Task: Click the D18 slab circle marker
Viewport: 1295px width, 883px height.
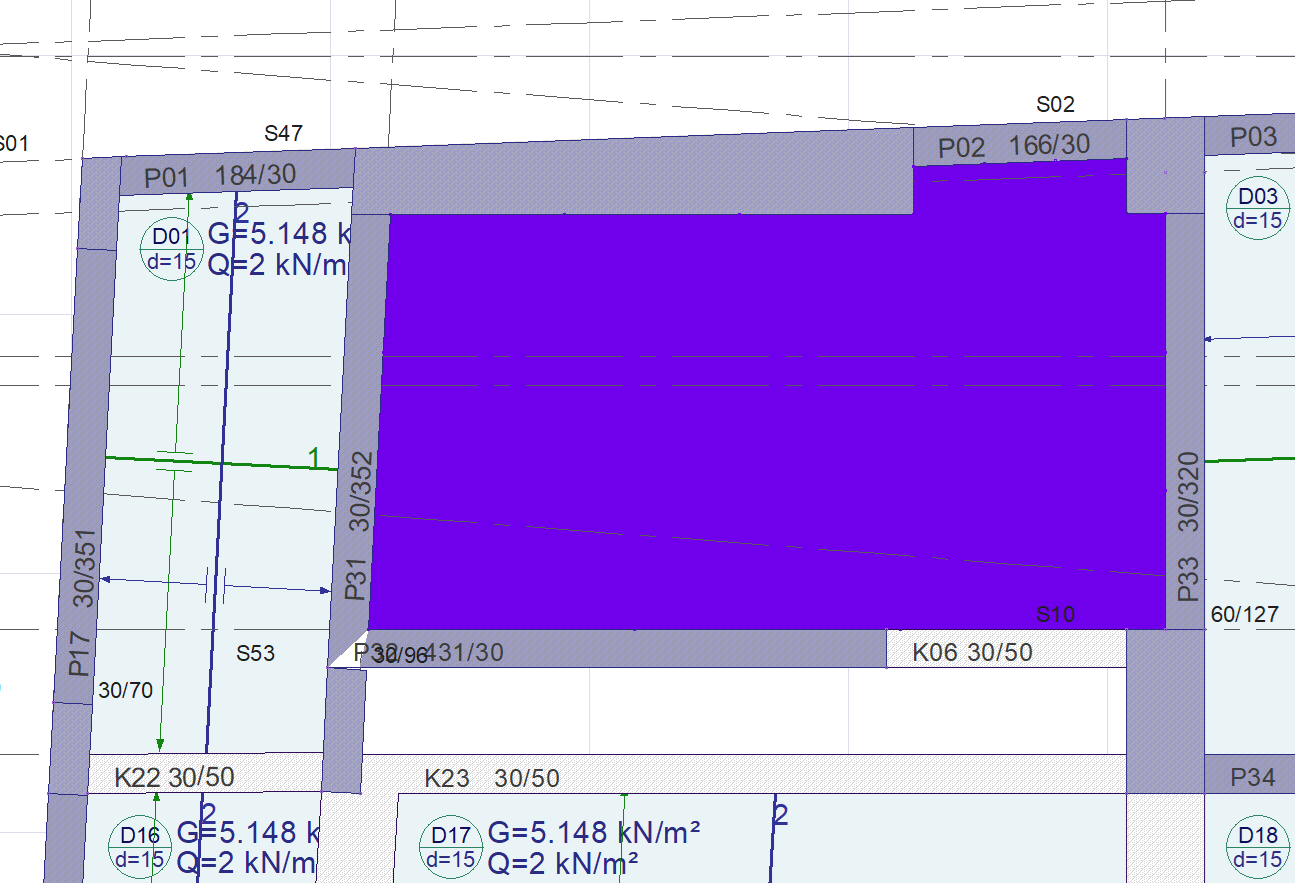Action: point(1257,847)
